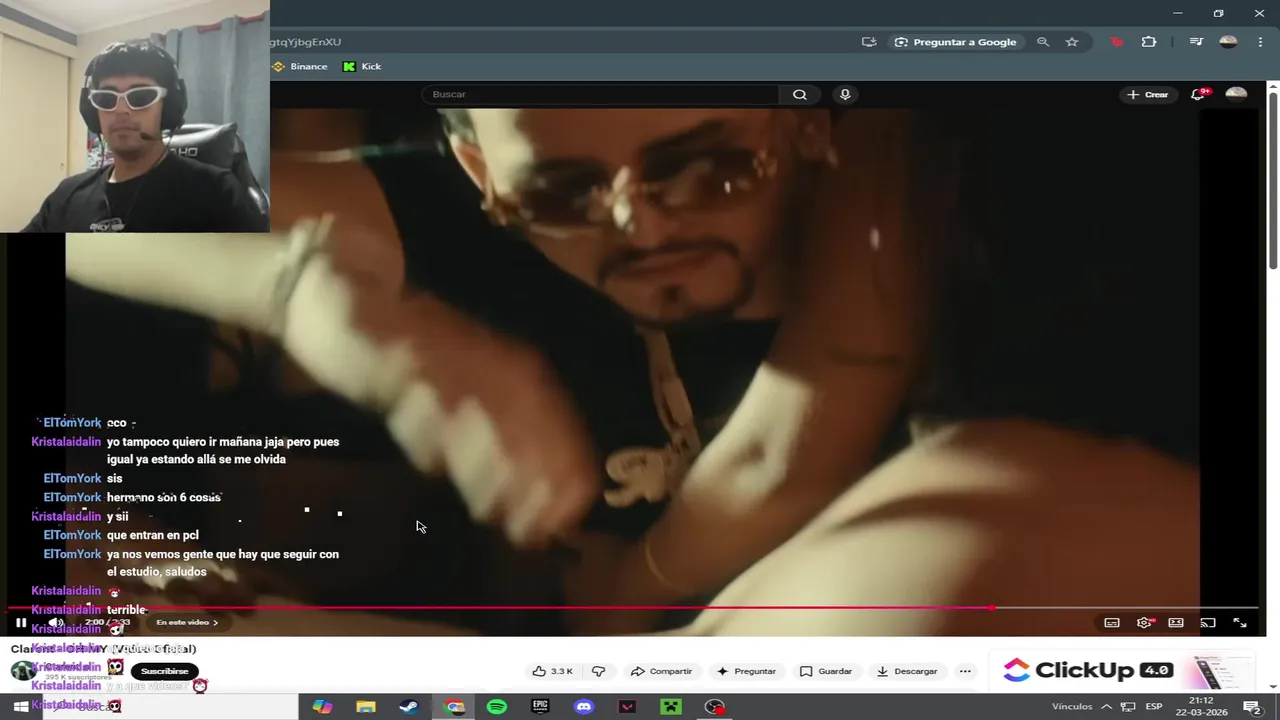The image size is (1280, 720).
Task: Like the video with 3.3 K likes
Action: point(553,671)
